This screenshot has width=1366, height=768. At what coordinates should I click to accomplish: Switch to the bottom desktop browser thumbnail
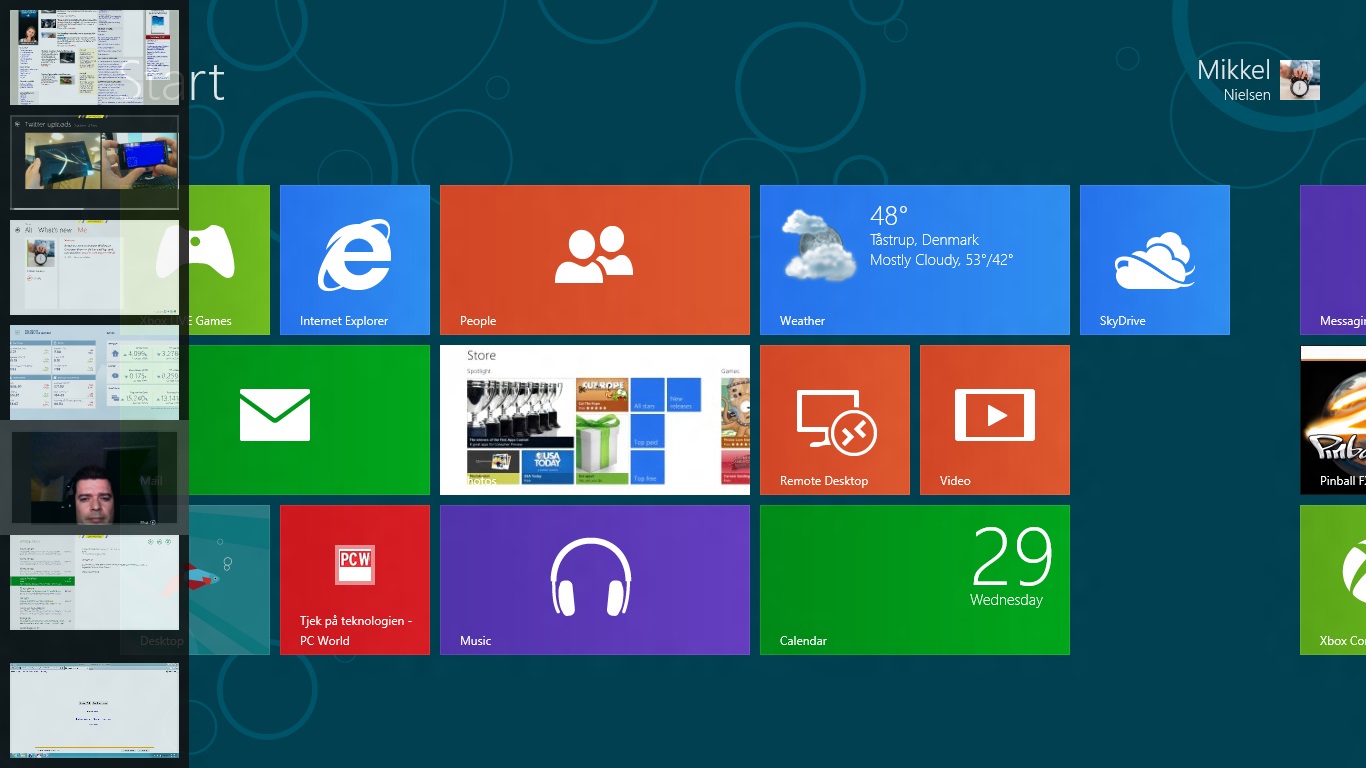(x=94, y=710)
